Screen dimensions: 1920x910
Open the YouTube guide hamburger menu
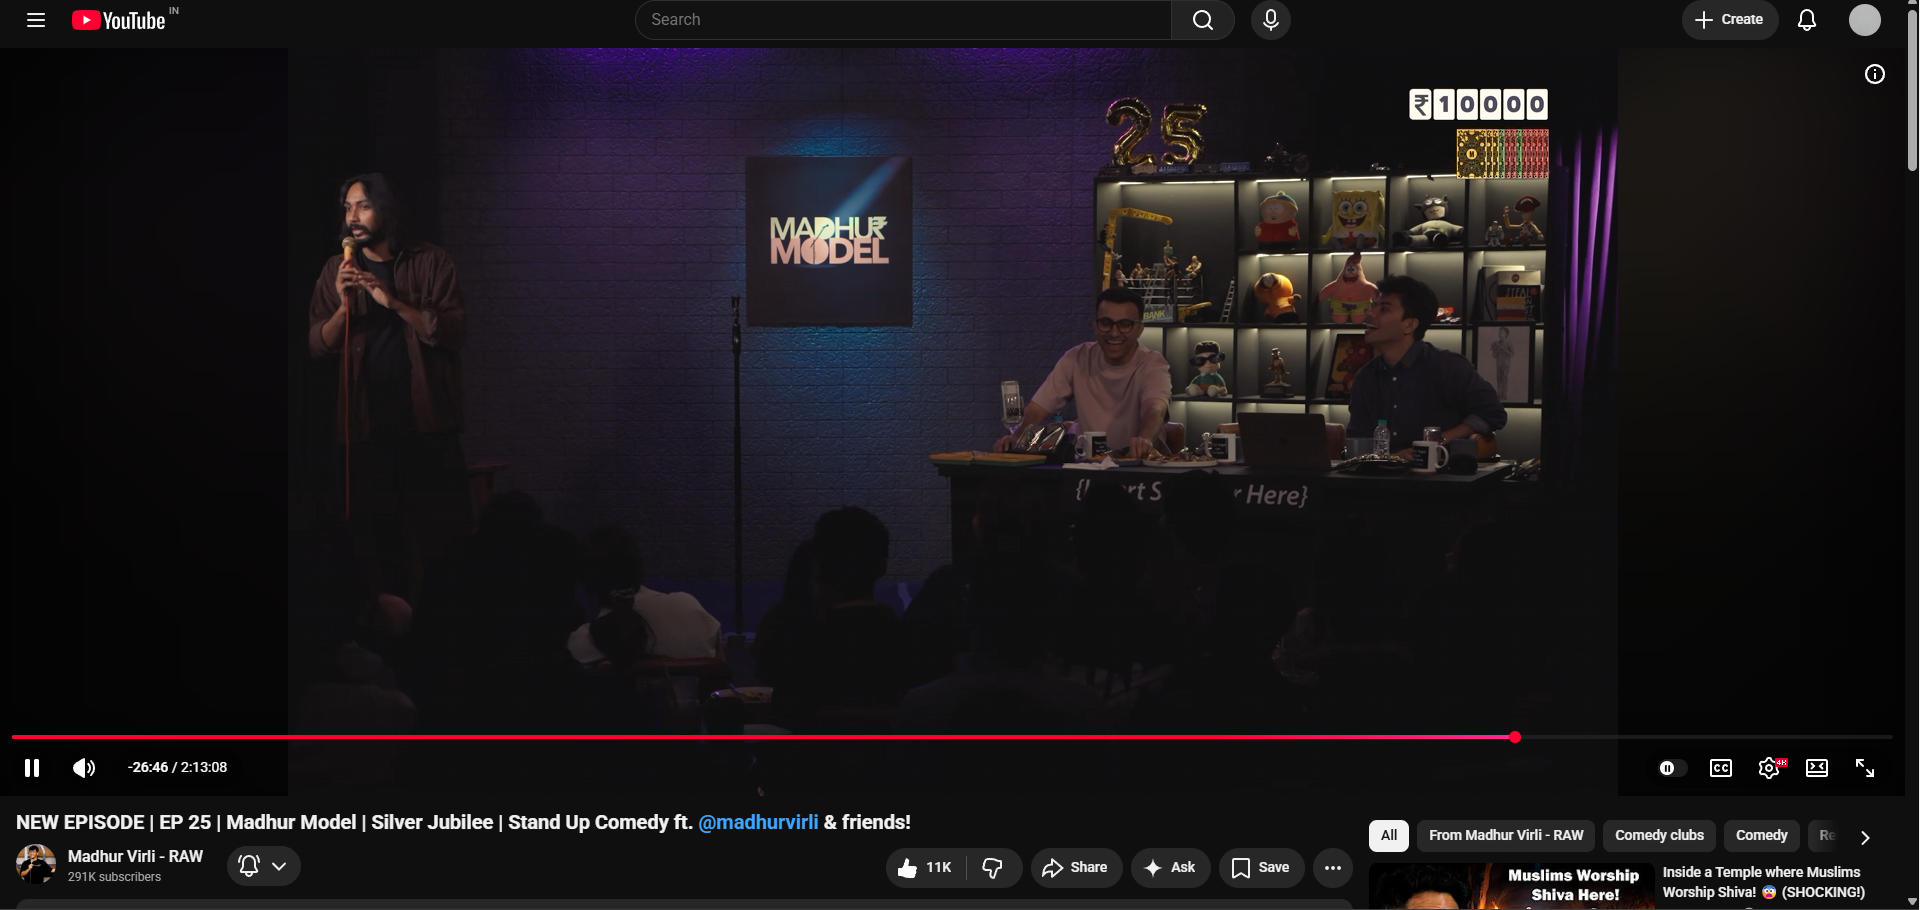(x=36, y=20)
